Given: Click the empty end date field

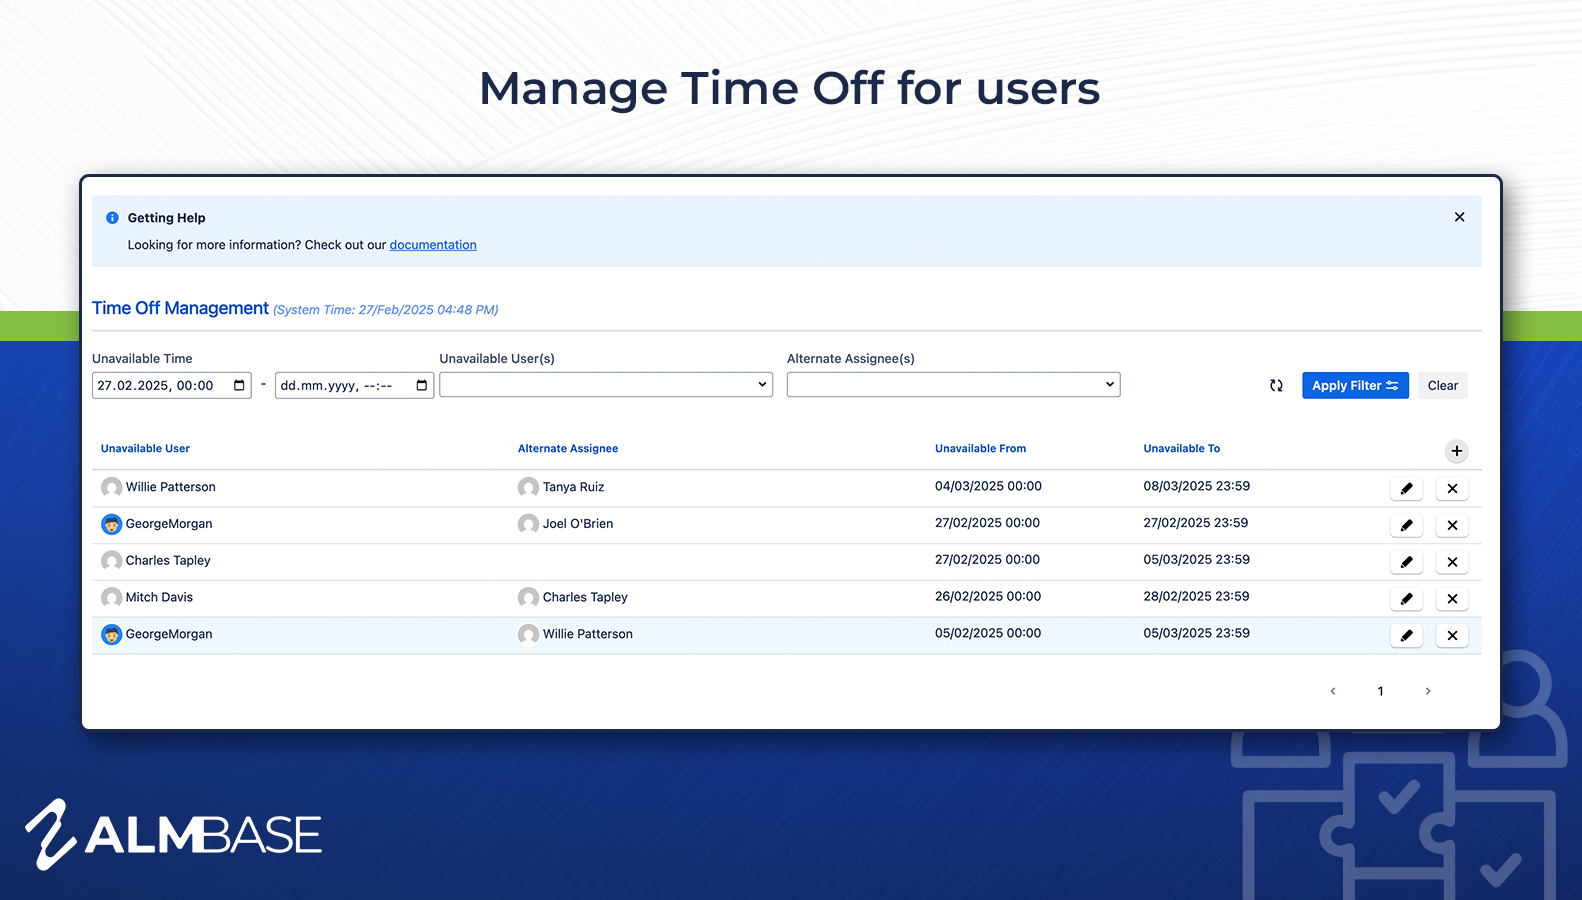Looking at the screenshot, I should pos(355,386).
